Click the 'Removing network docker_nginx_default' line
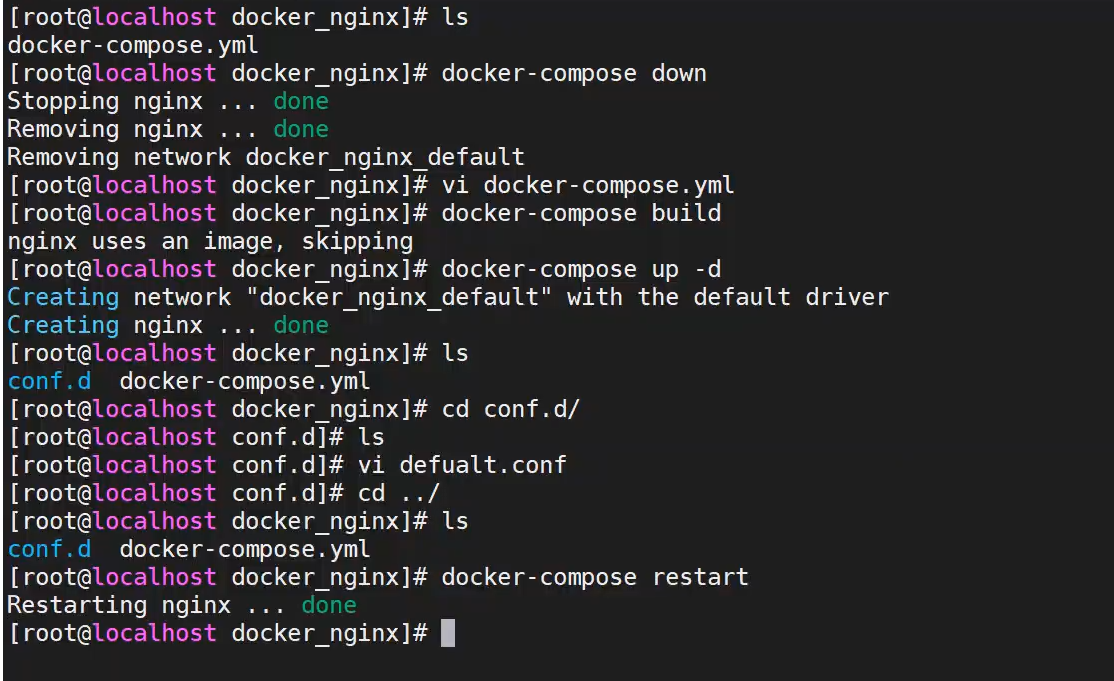The width and height of the screenshot is (1114, 681). coord(265,157)
